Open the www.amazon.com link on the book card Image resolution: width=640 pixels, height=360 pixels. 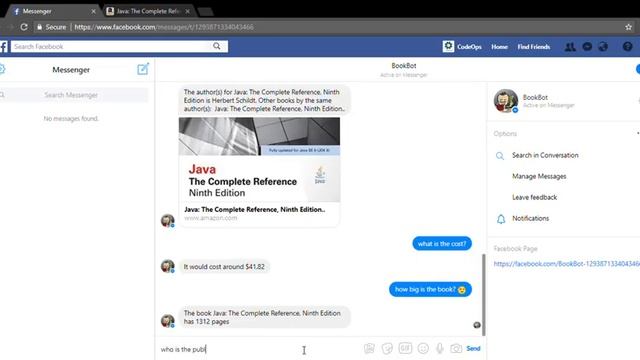210,218
